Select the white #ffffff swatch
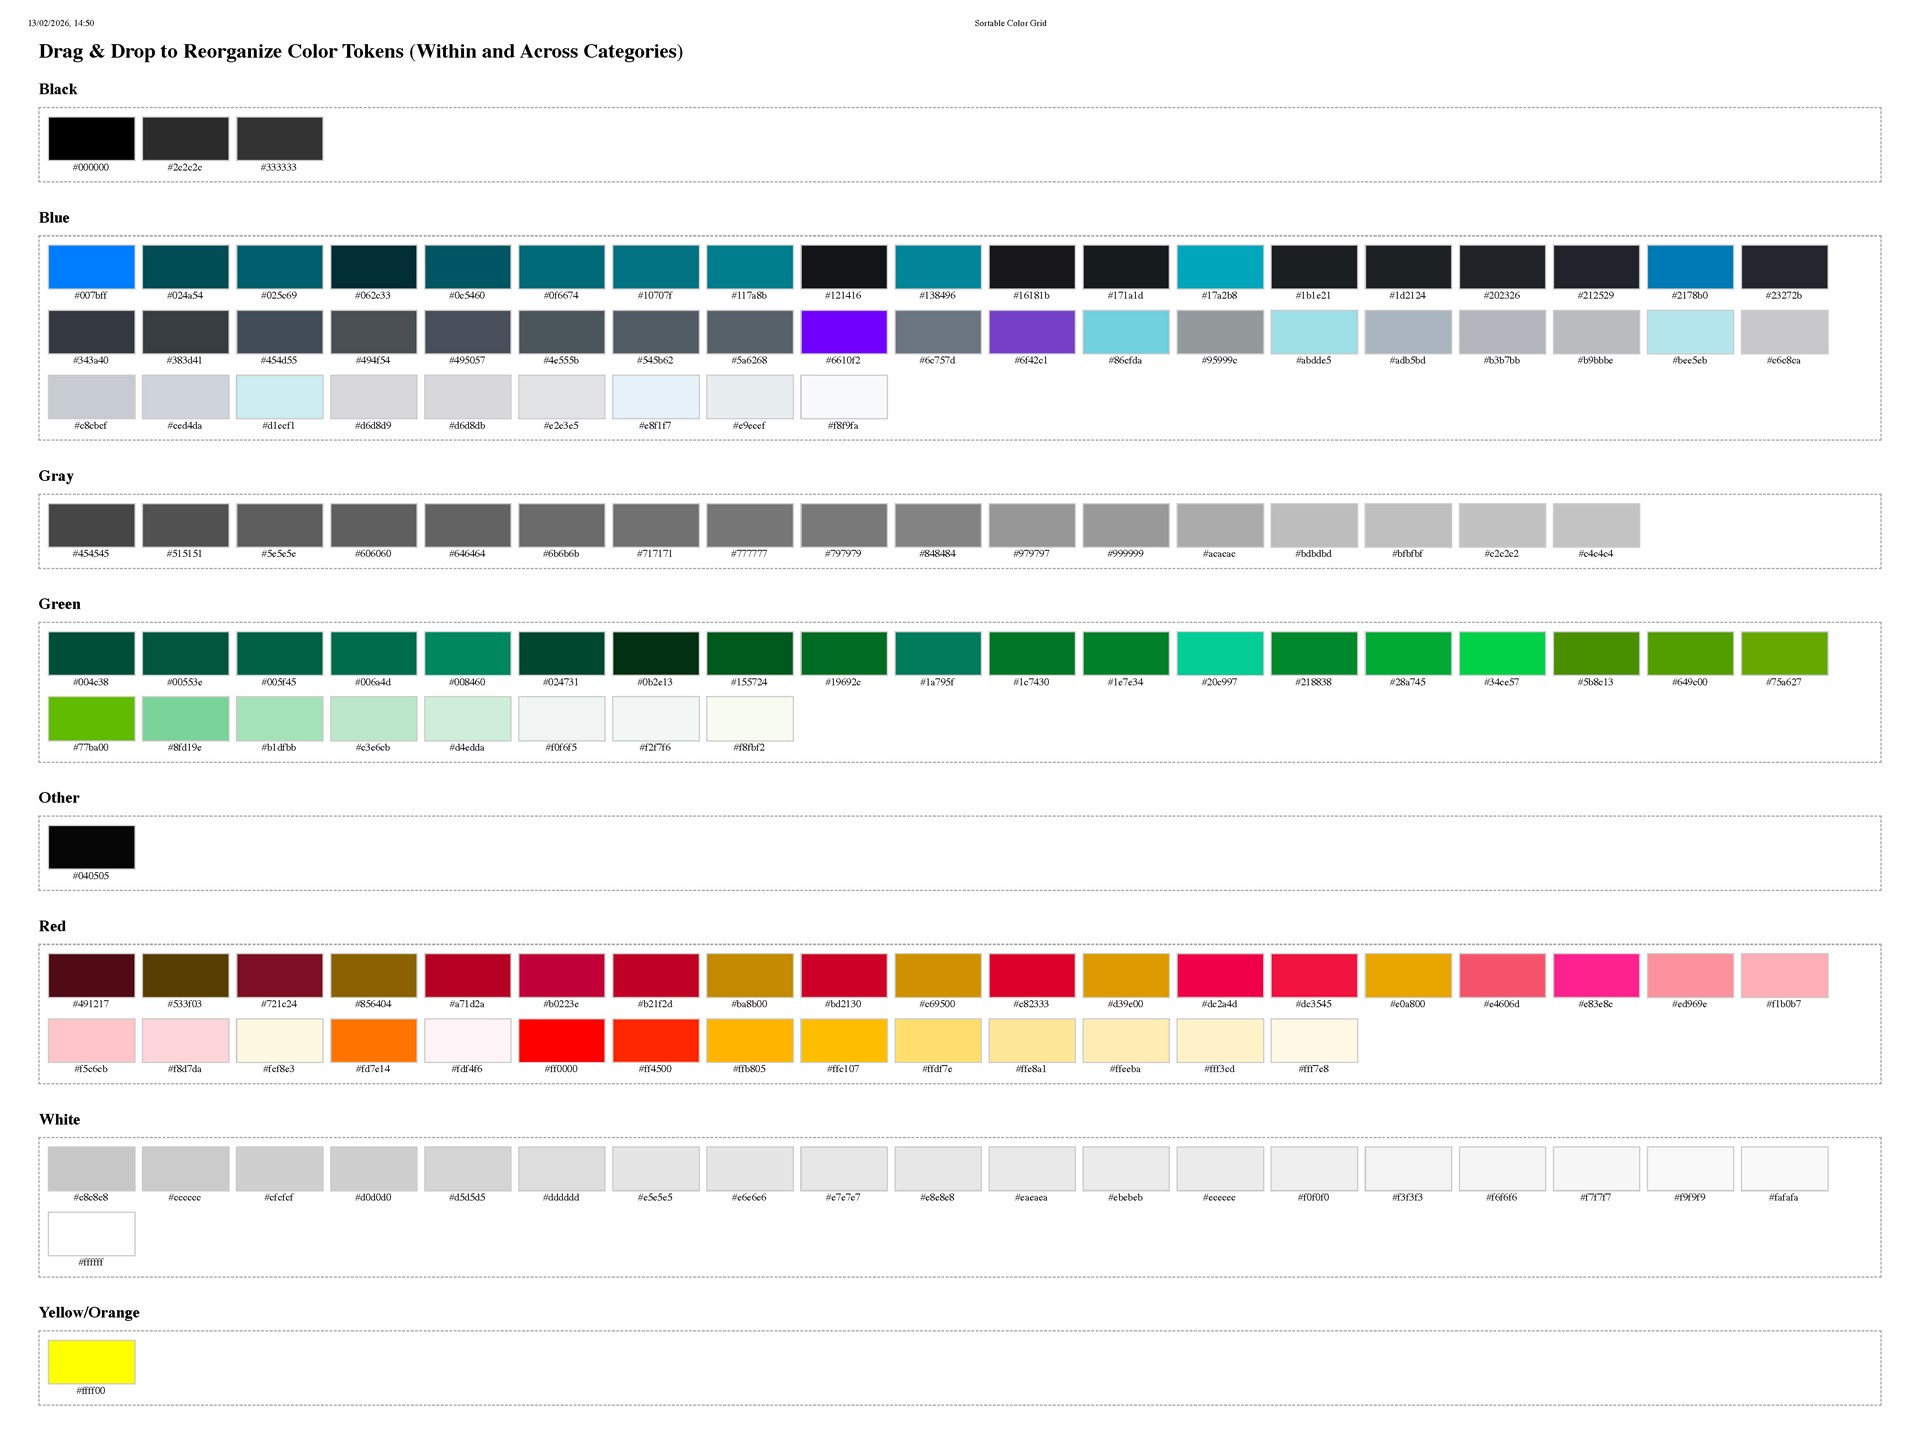Screen dimensions: 1920x1445 click(x=91, y=1234)
